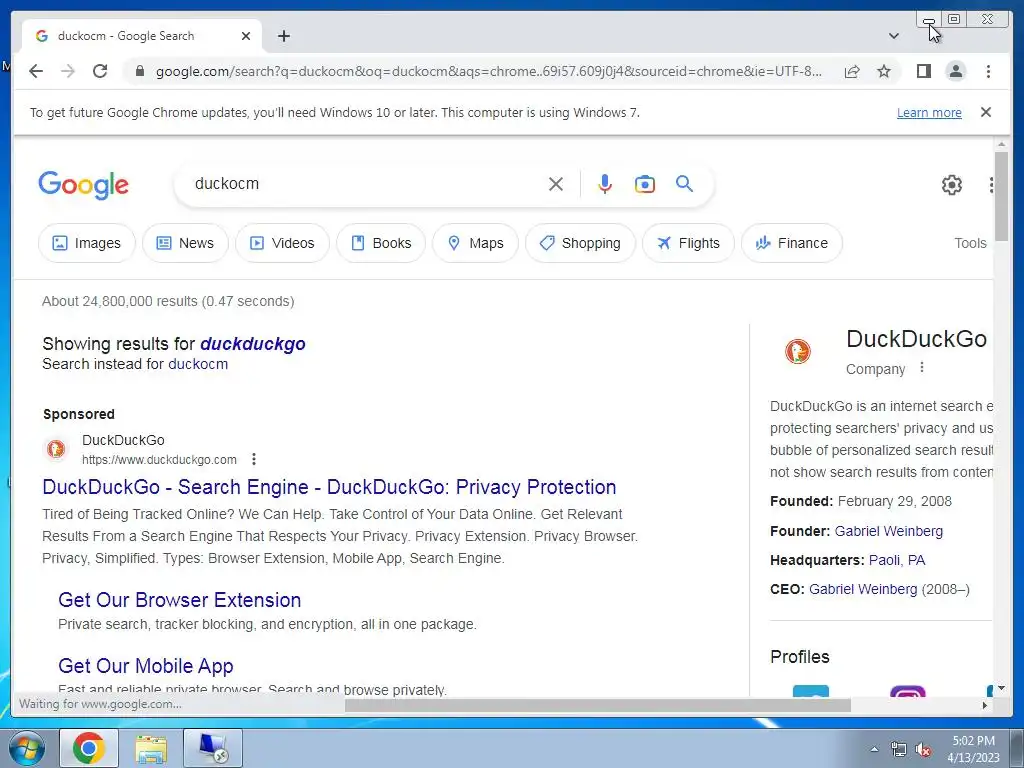Click the Google logo
Image resolution: width=1024 pixels, height=768 pixels.
pos(84,185)
